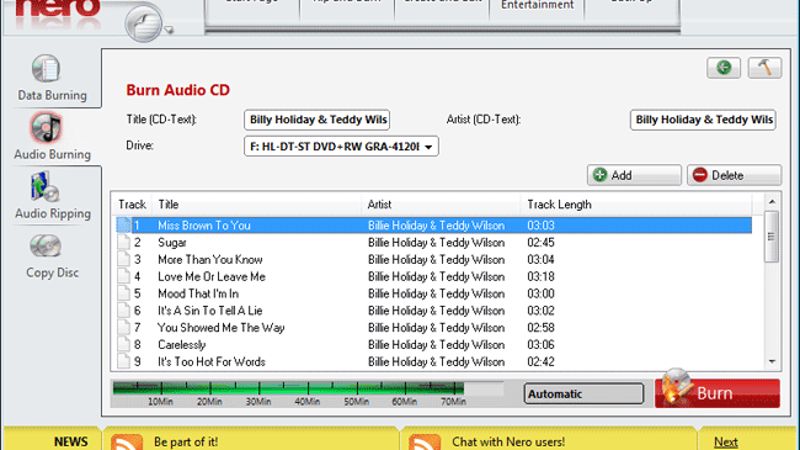Click the file icon of track 3
The width and height of the screenshot is (800, 450).
[x=123, y=259]
